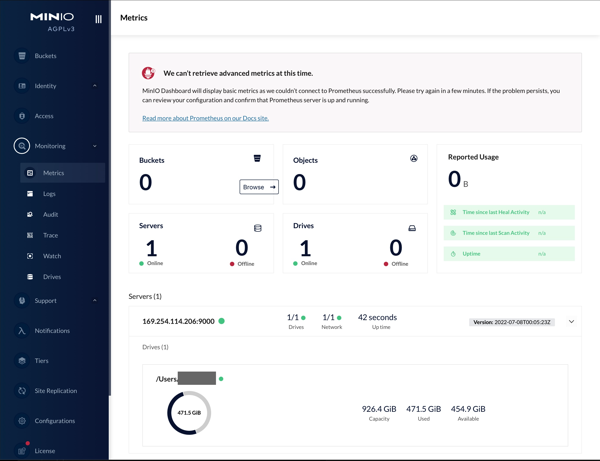Screen dimensions: 600x461
Task: Select the Access sidebar icon
Action: pyautogui.click(x=22, y=116)
